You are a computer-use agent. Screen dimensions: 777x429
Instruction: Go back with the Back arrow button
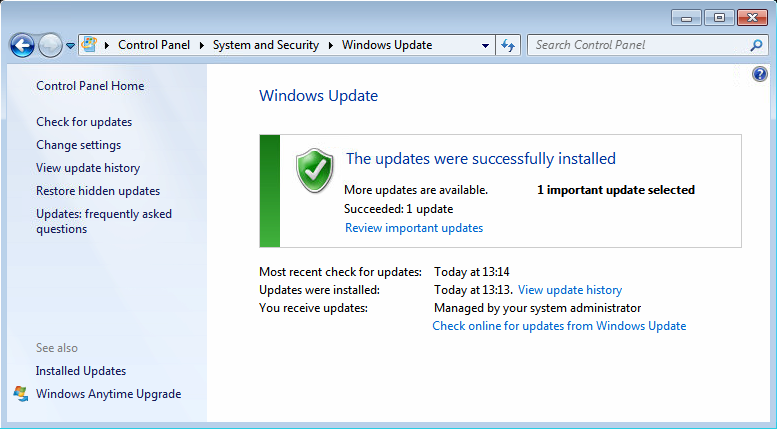coord(22,46)
